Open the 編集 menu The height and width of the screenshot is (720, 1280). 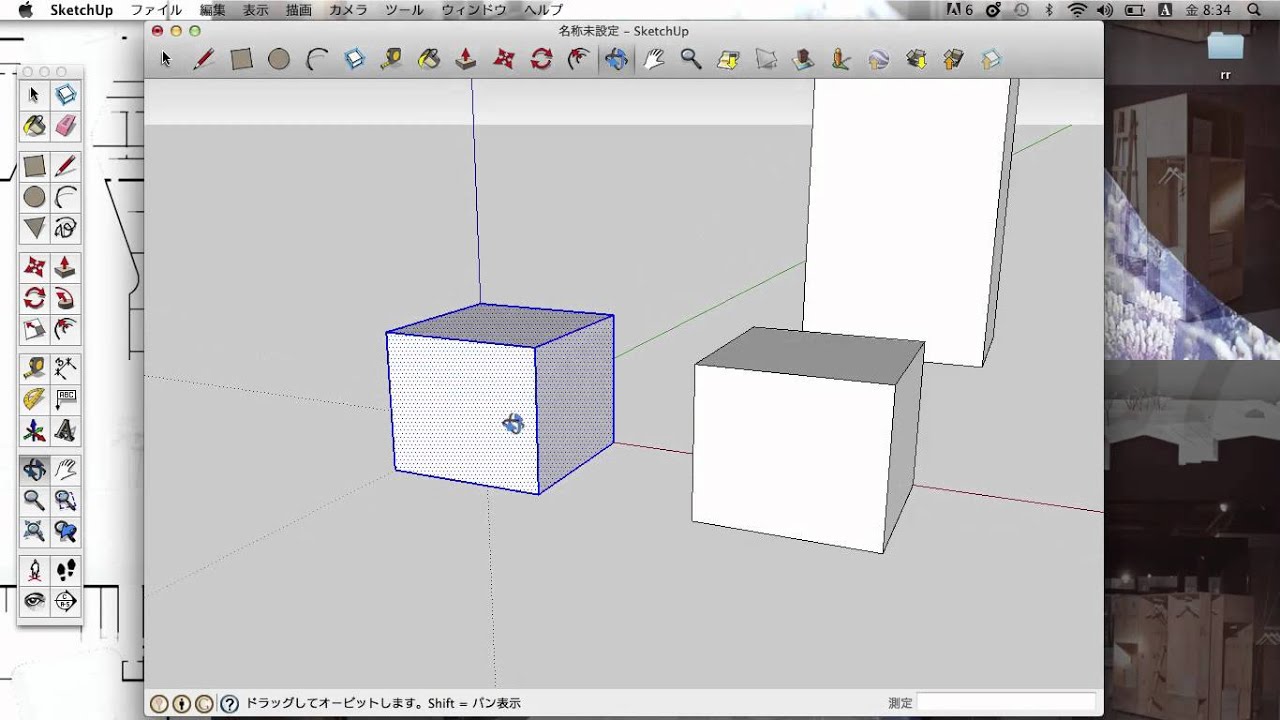pyautogui.click(x=212, y=10)
